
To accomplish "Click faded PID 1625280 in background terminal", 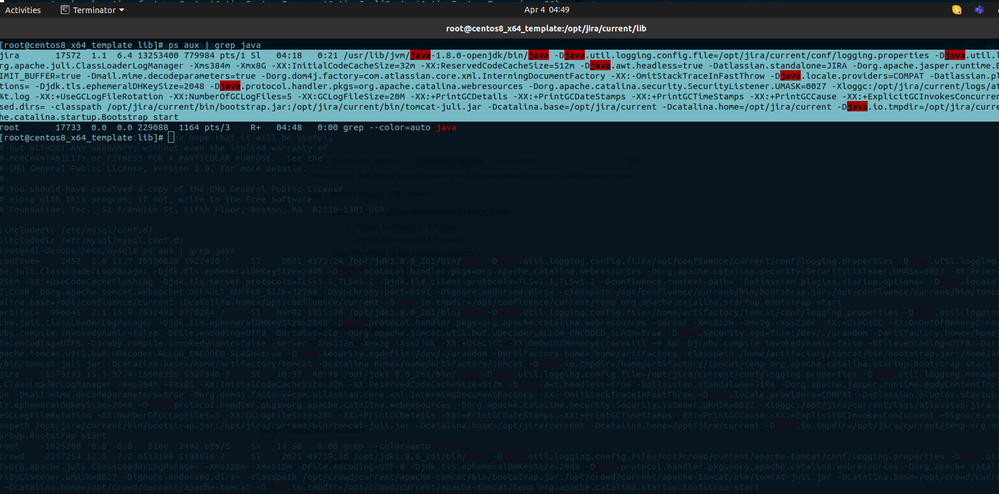I will tap(64, 446).
